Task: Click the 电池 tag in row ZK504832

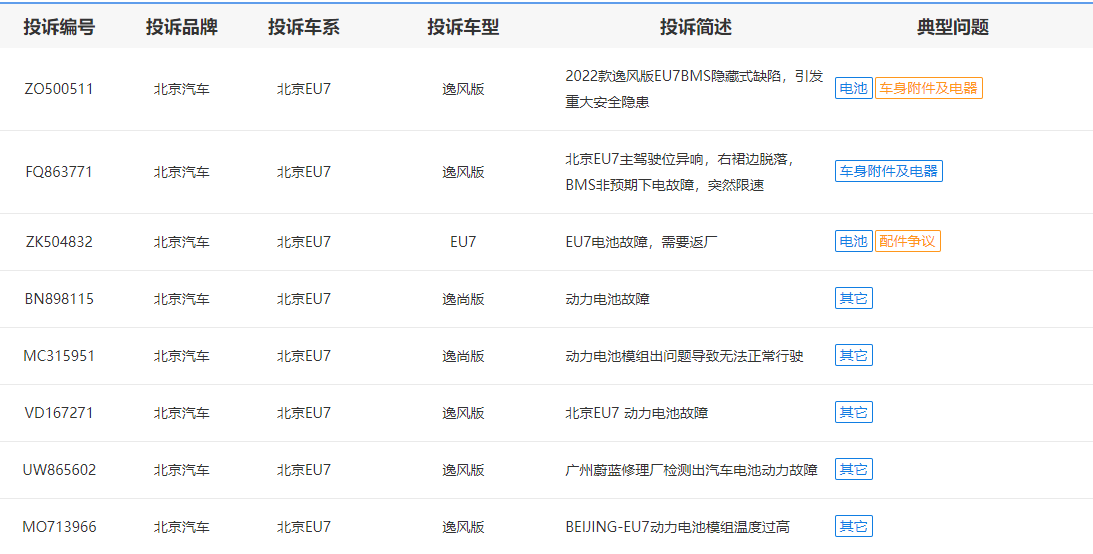Action: (x=853, y=242)
